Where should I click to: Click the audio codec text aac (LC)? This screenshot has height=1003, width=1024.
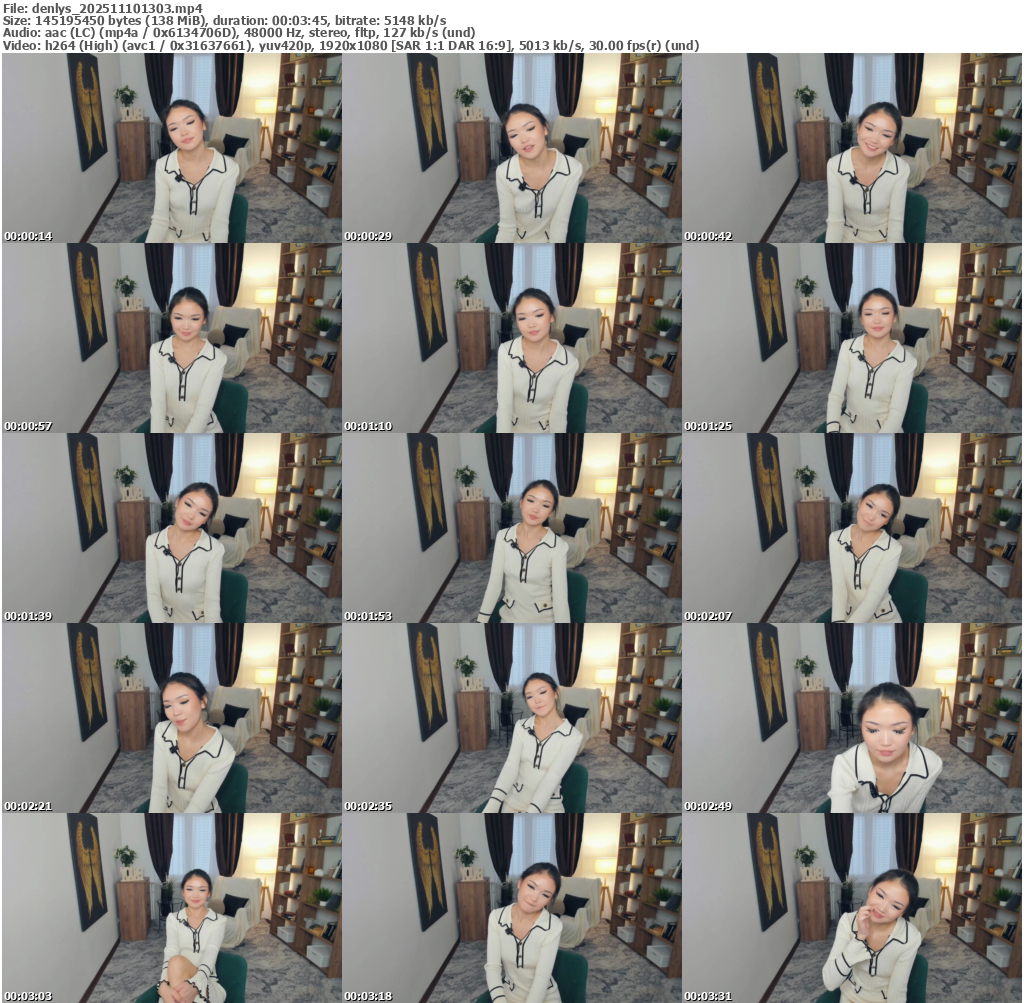(69, 33)
